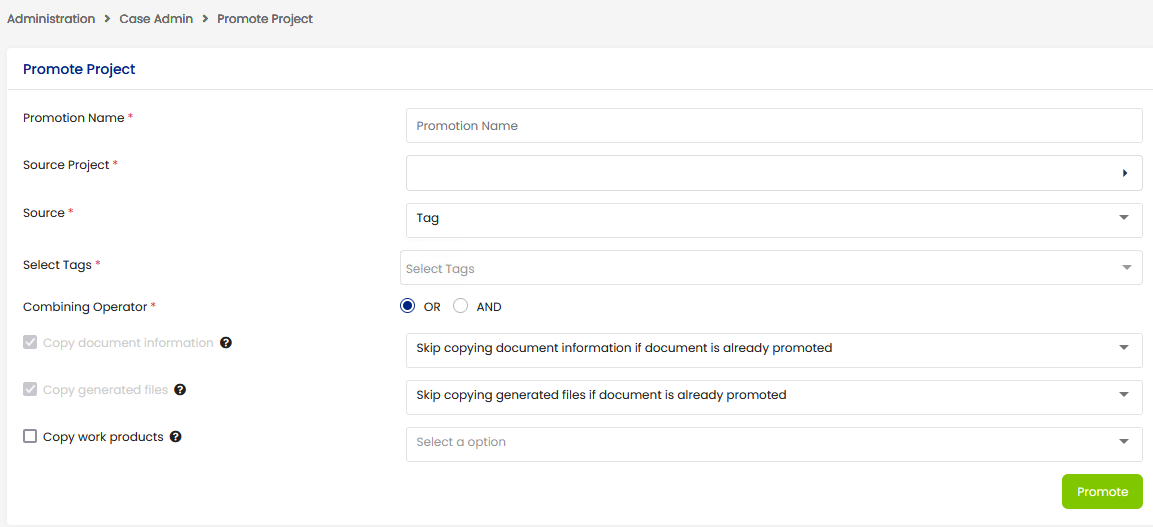
Task: Click the Combining Operator label
Action: 85,307
